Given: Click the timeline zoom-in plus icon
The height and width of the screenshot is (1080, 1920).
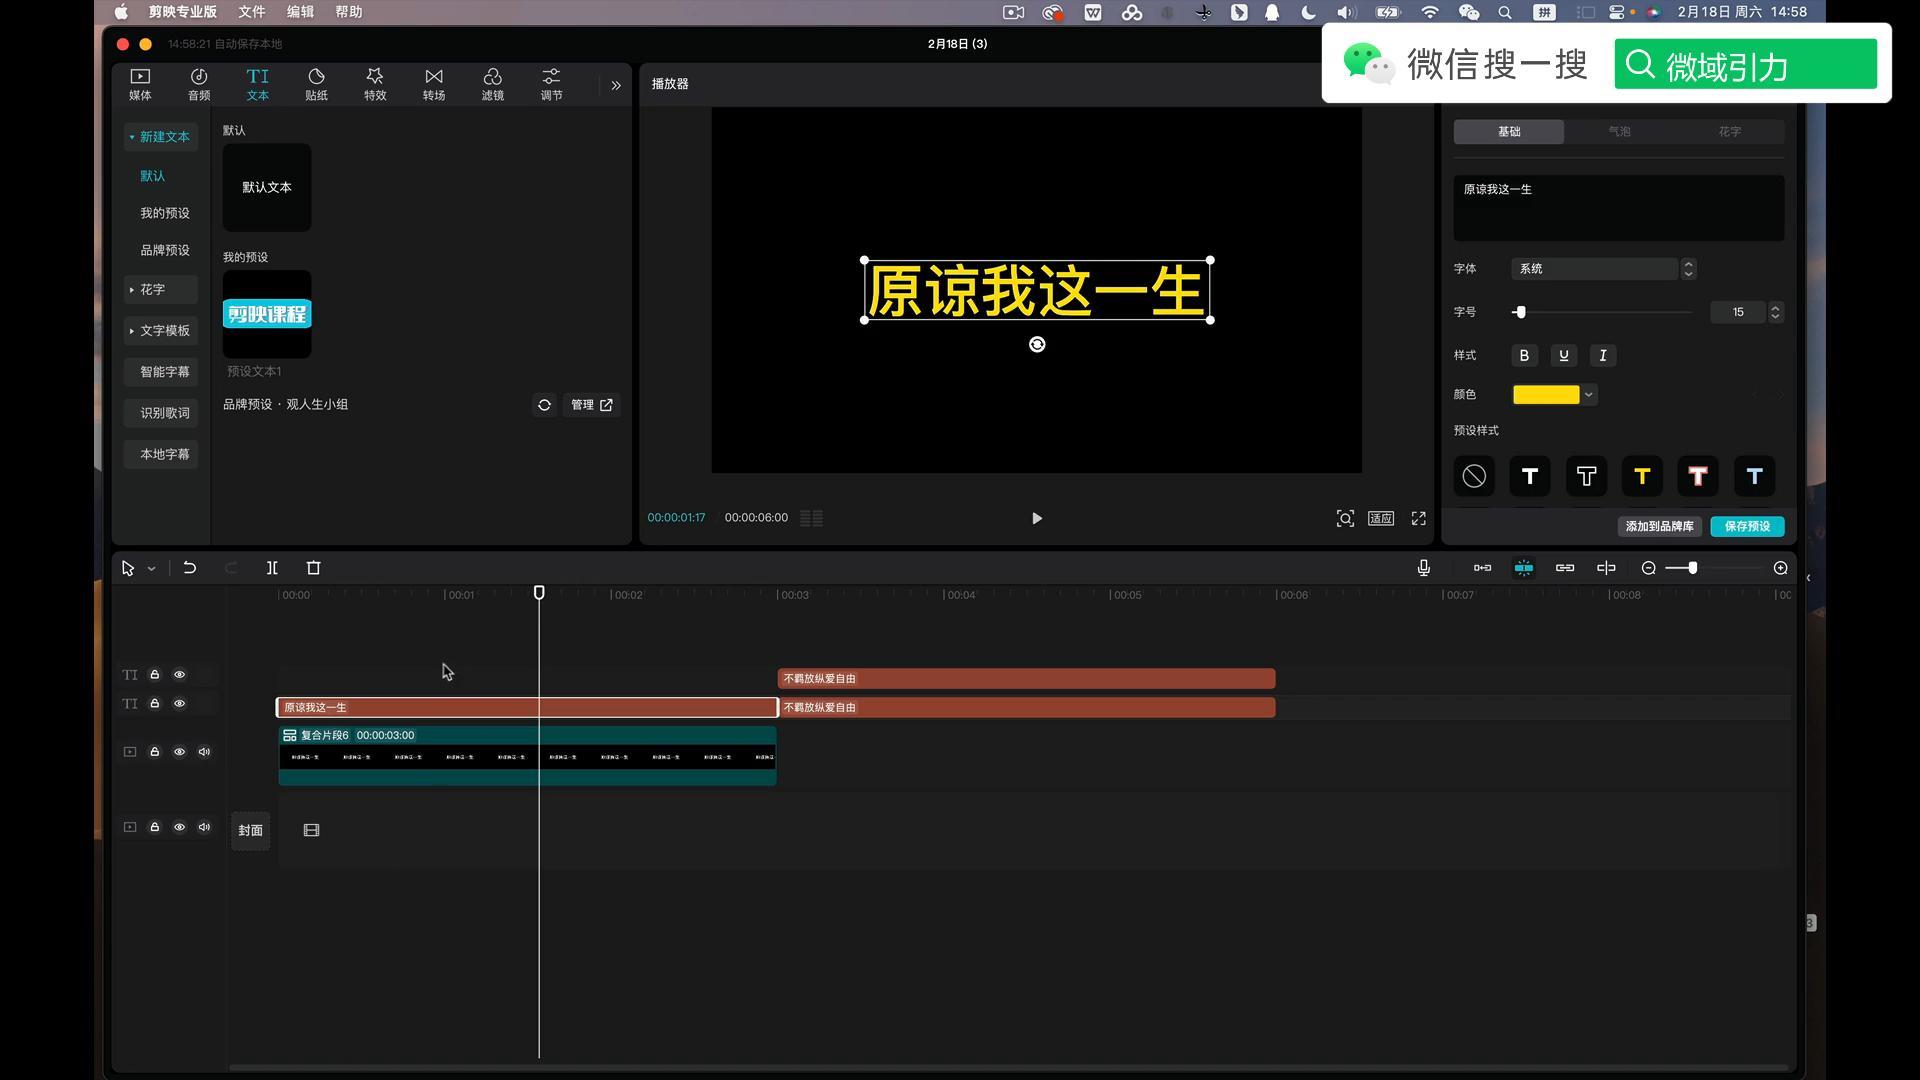Looking at the screenshot, I should coord(1780,568).
